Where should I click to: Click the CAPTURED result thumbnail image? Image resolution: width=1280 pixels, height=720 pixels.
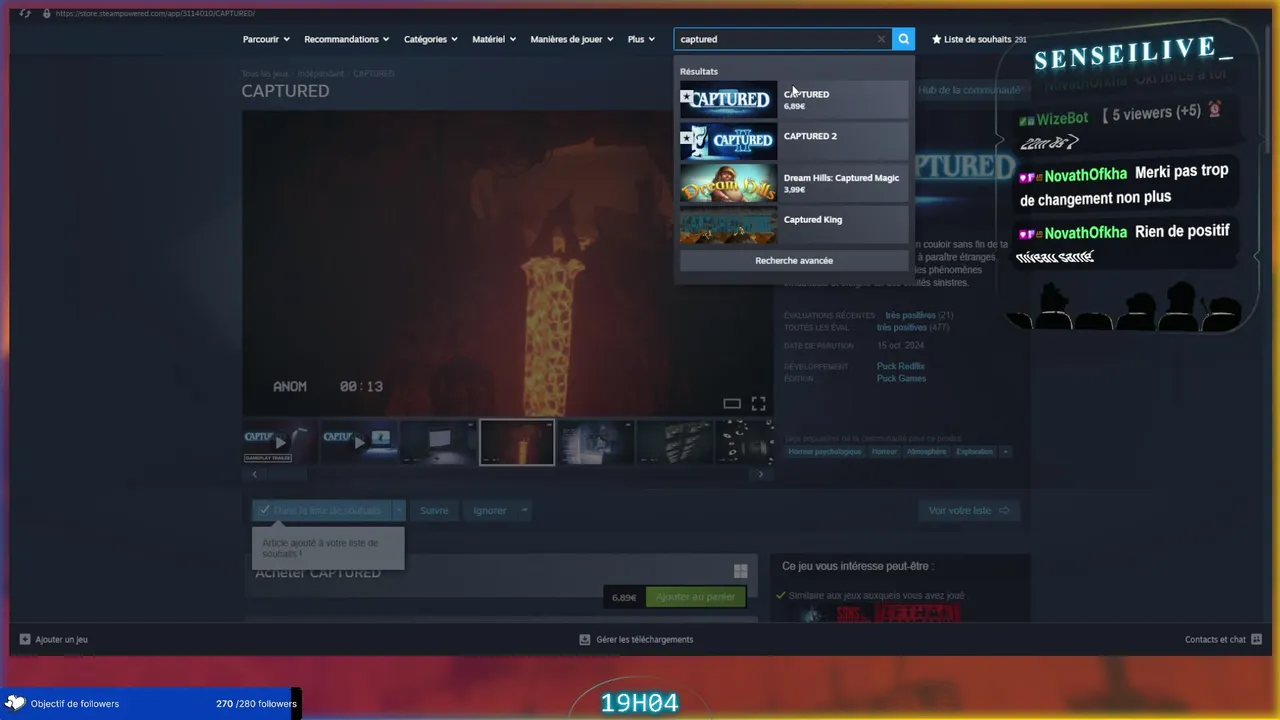pos(728,99)
